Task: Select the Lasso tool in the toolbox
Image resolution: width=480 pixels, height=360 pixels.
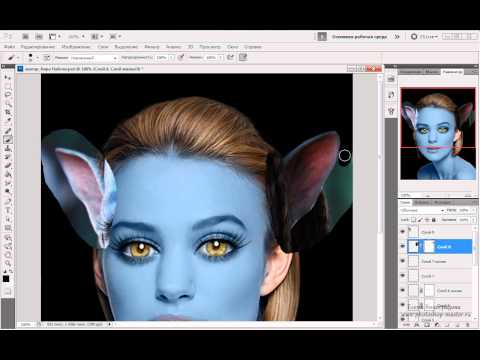Action: [x=7, y=95]
